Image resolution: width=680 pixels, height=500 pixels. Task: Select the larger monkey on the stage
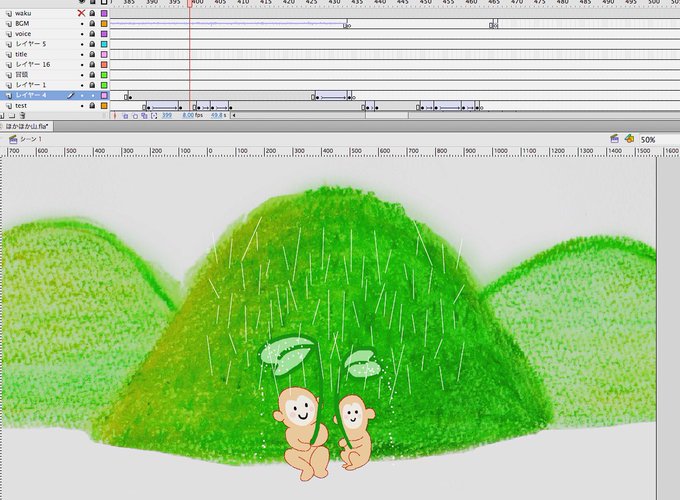point(301,434)
